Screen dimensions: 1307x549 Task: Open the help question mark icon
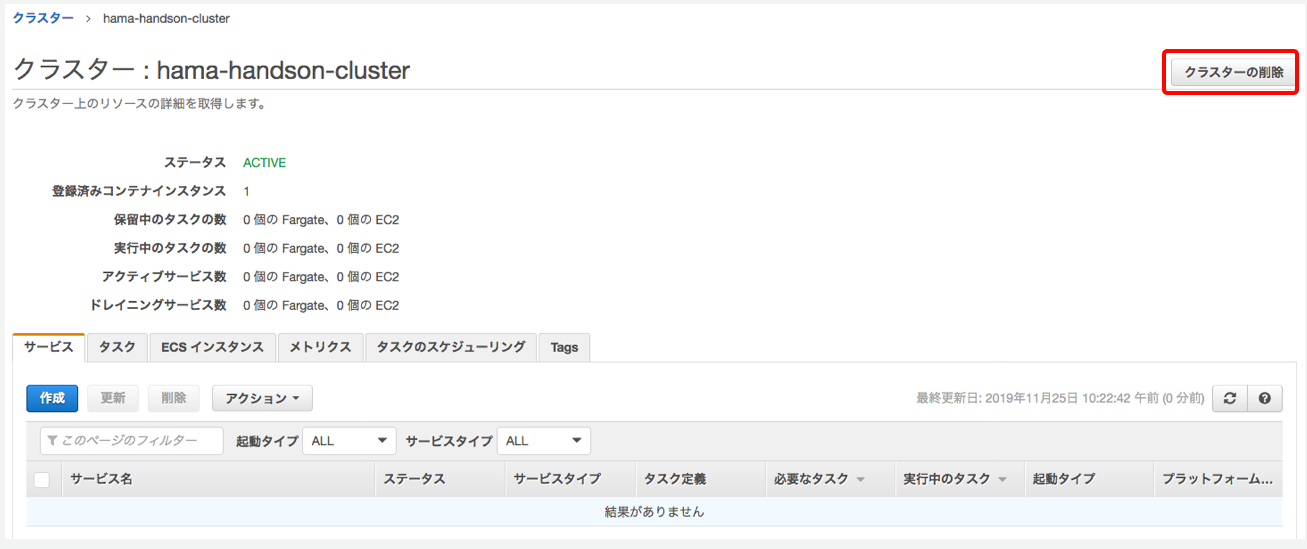click(1265, 398)
